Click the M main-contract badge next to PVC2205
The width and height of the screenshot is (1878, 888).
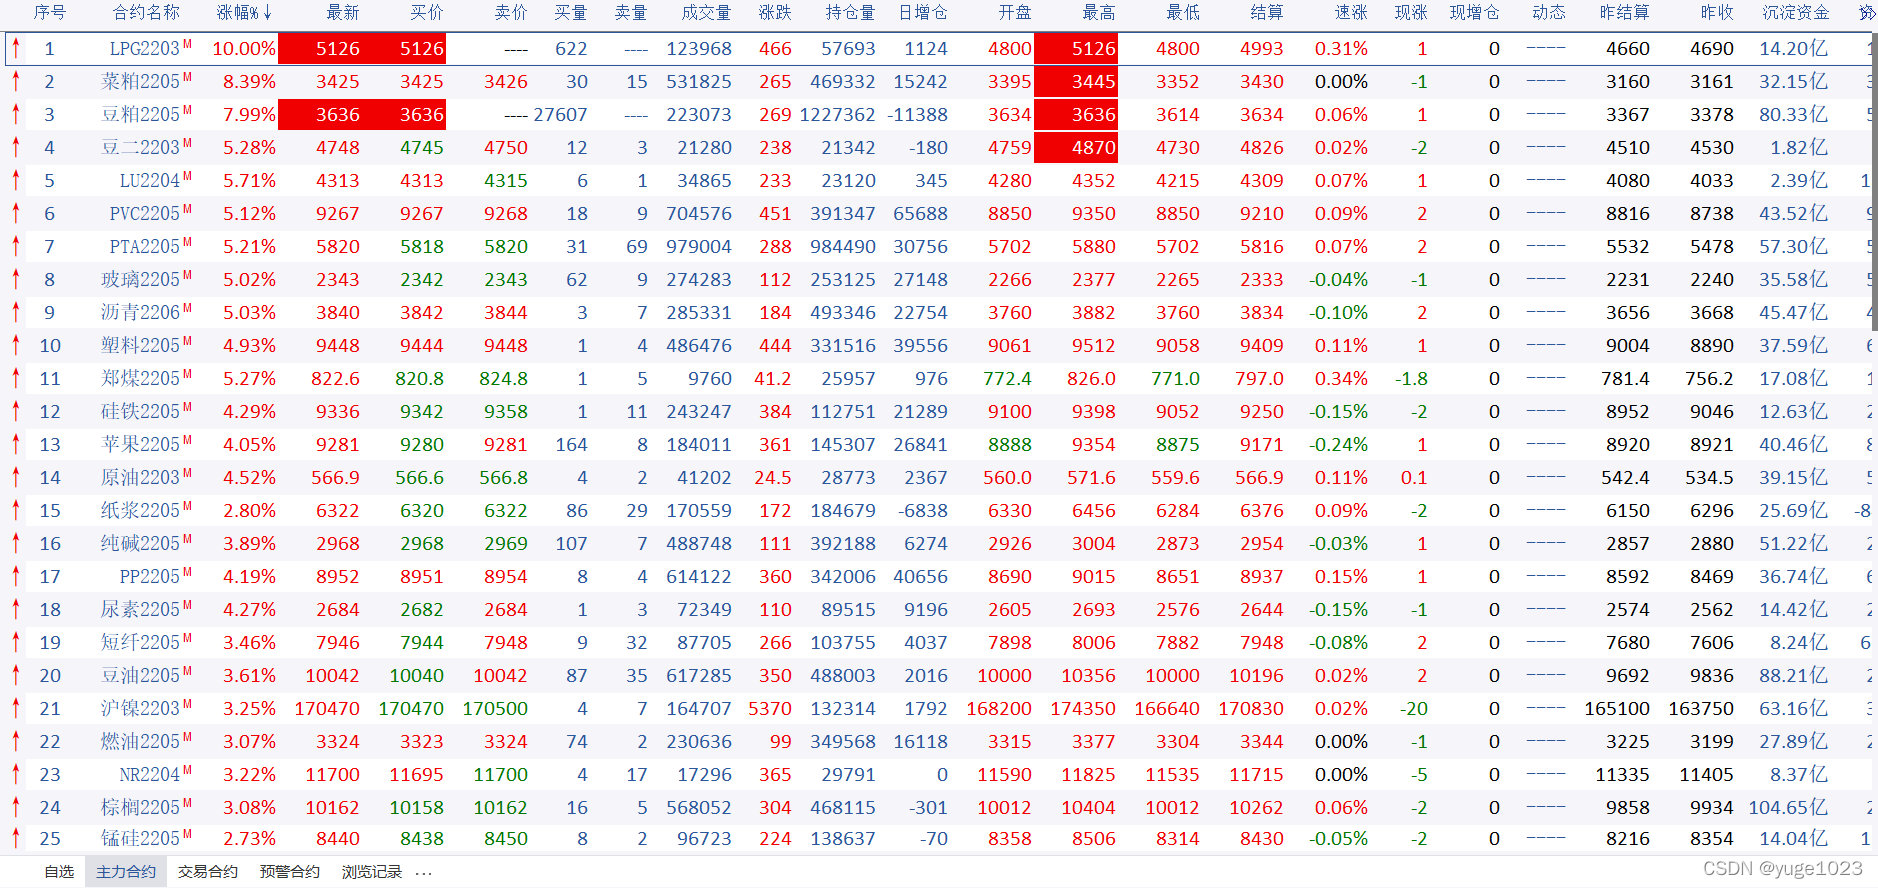pos(188,209)
